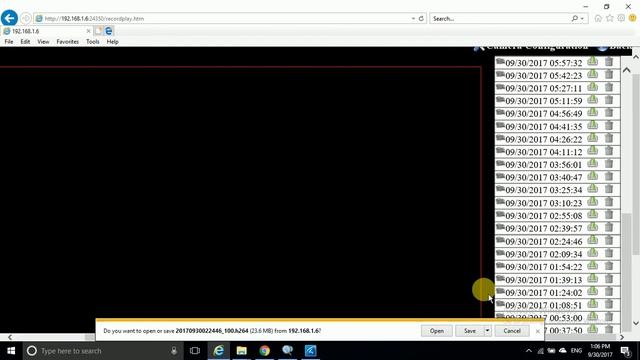The width and height of the screenshot is (640, 360).
Task: Open the downloaded h264 file
Action: click(437, 331)
